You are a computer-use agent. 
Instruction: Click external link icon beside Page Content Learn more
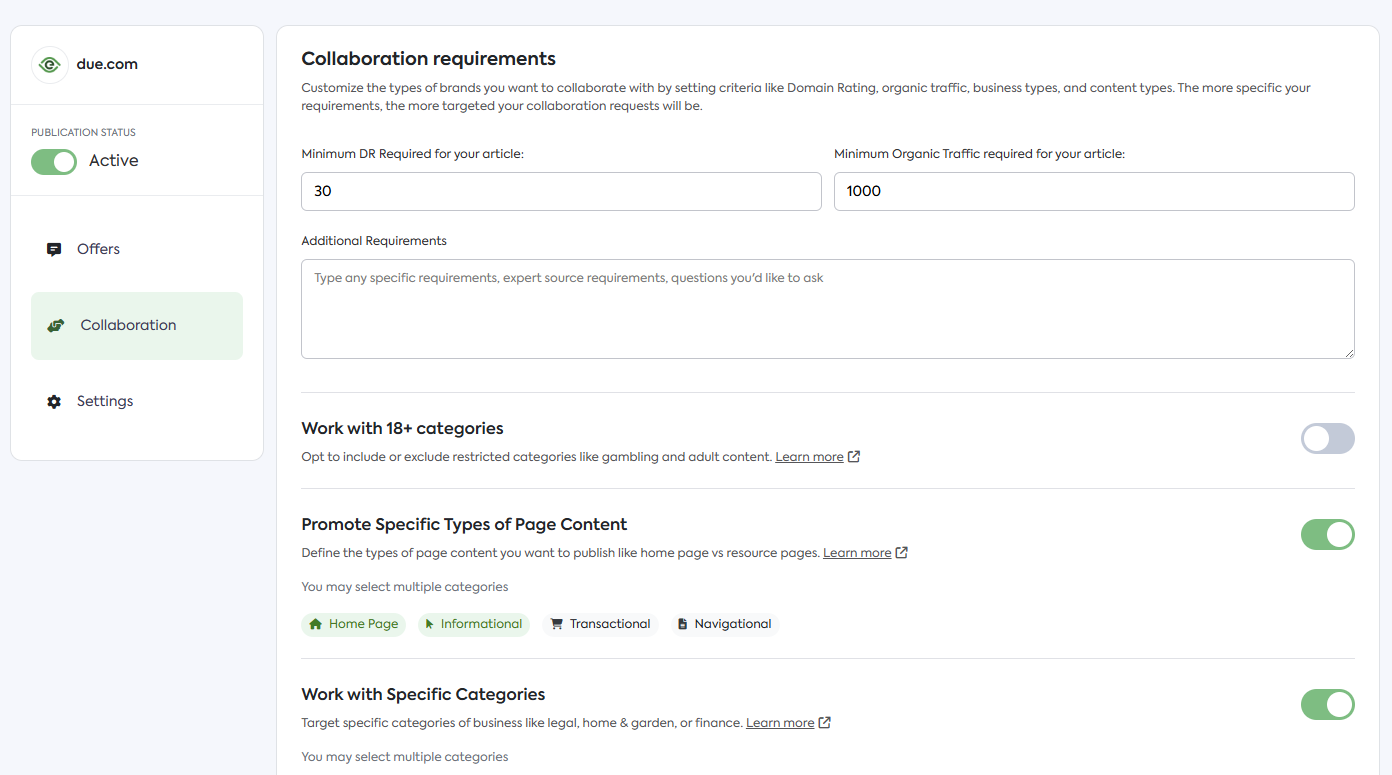click(902, 553)
